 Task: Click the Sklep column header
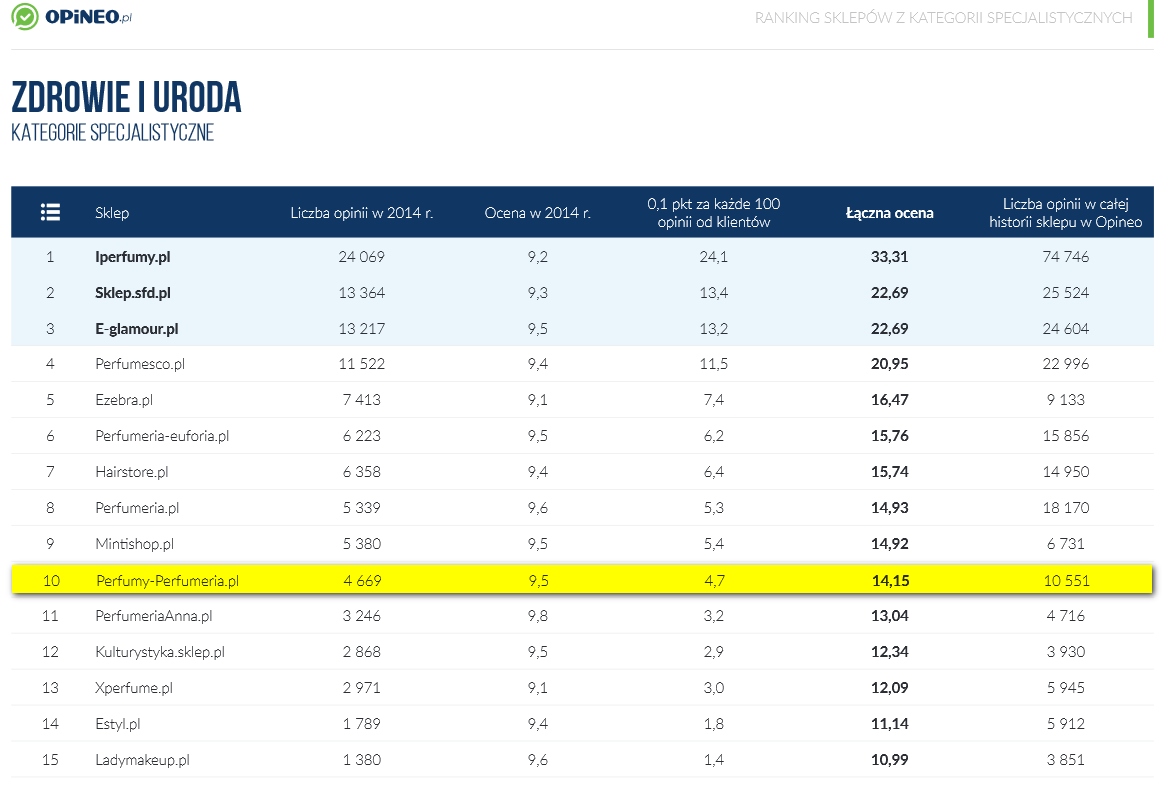pyautogui.click(x=112, y=213)
